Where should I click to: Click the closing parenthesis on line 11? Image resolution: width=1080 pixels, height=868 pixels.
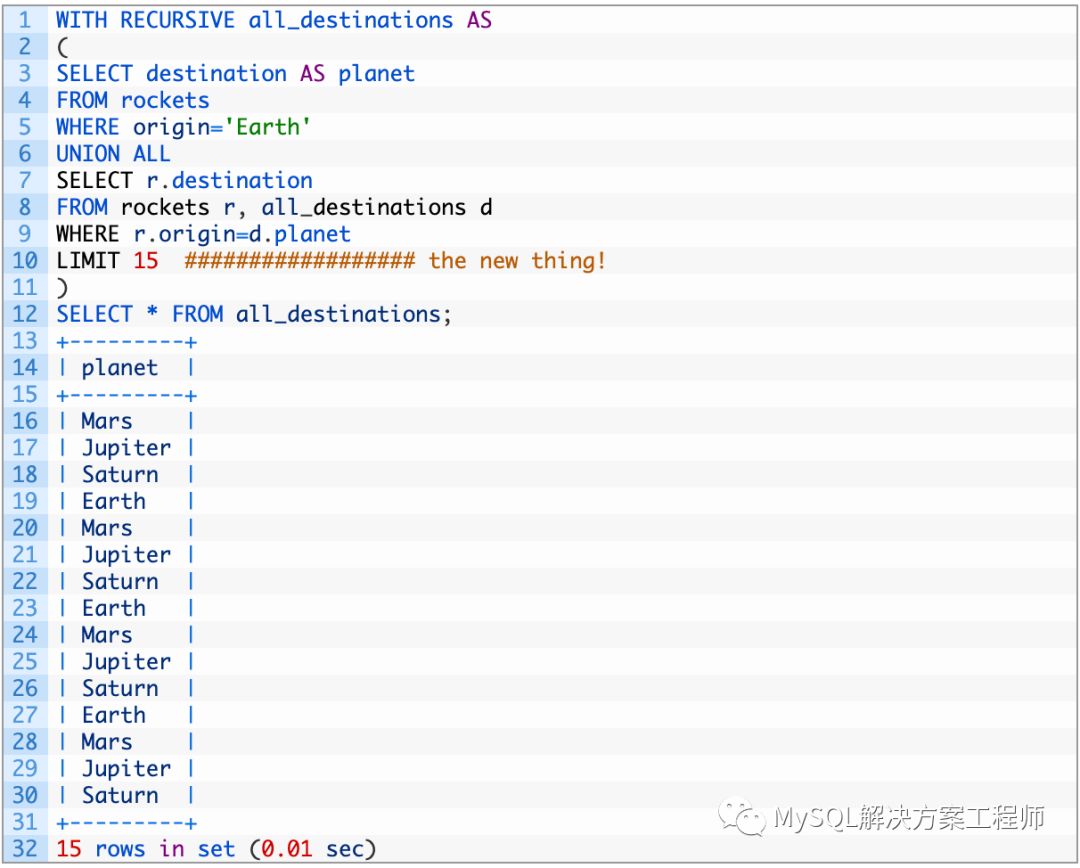pyautogui.click(x=62, y=288)
